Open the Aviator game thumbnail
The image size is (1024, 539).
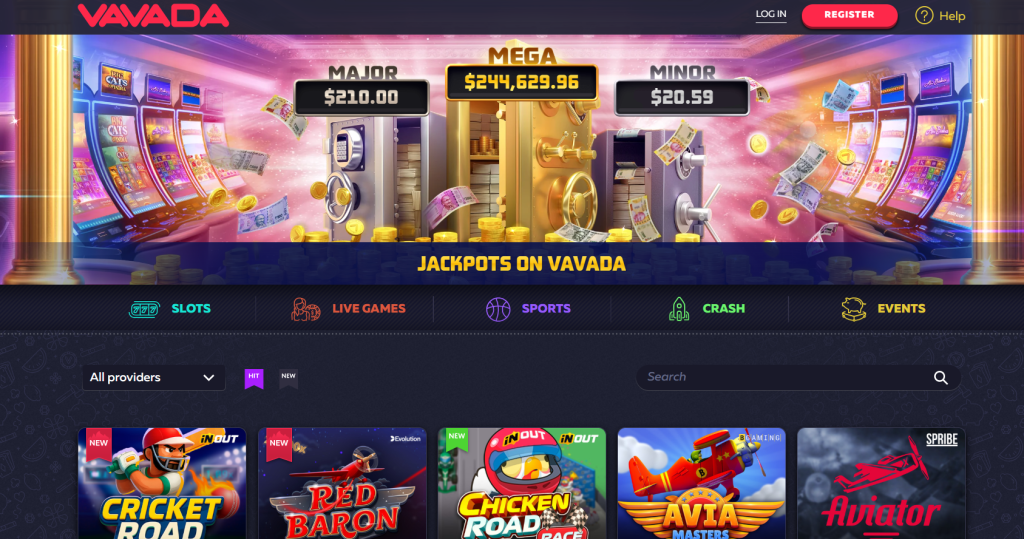(881, 483)
